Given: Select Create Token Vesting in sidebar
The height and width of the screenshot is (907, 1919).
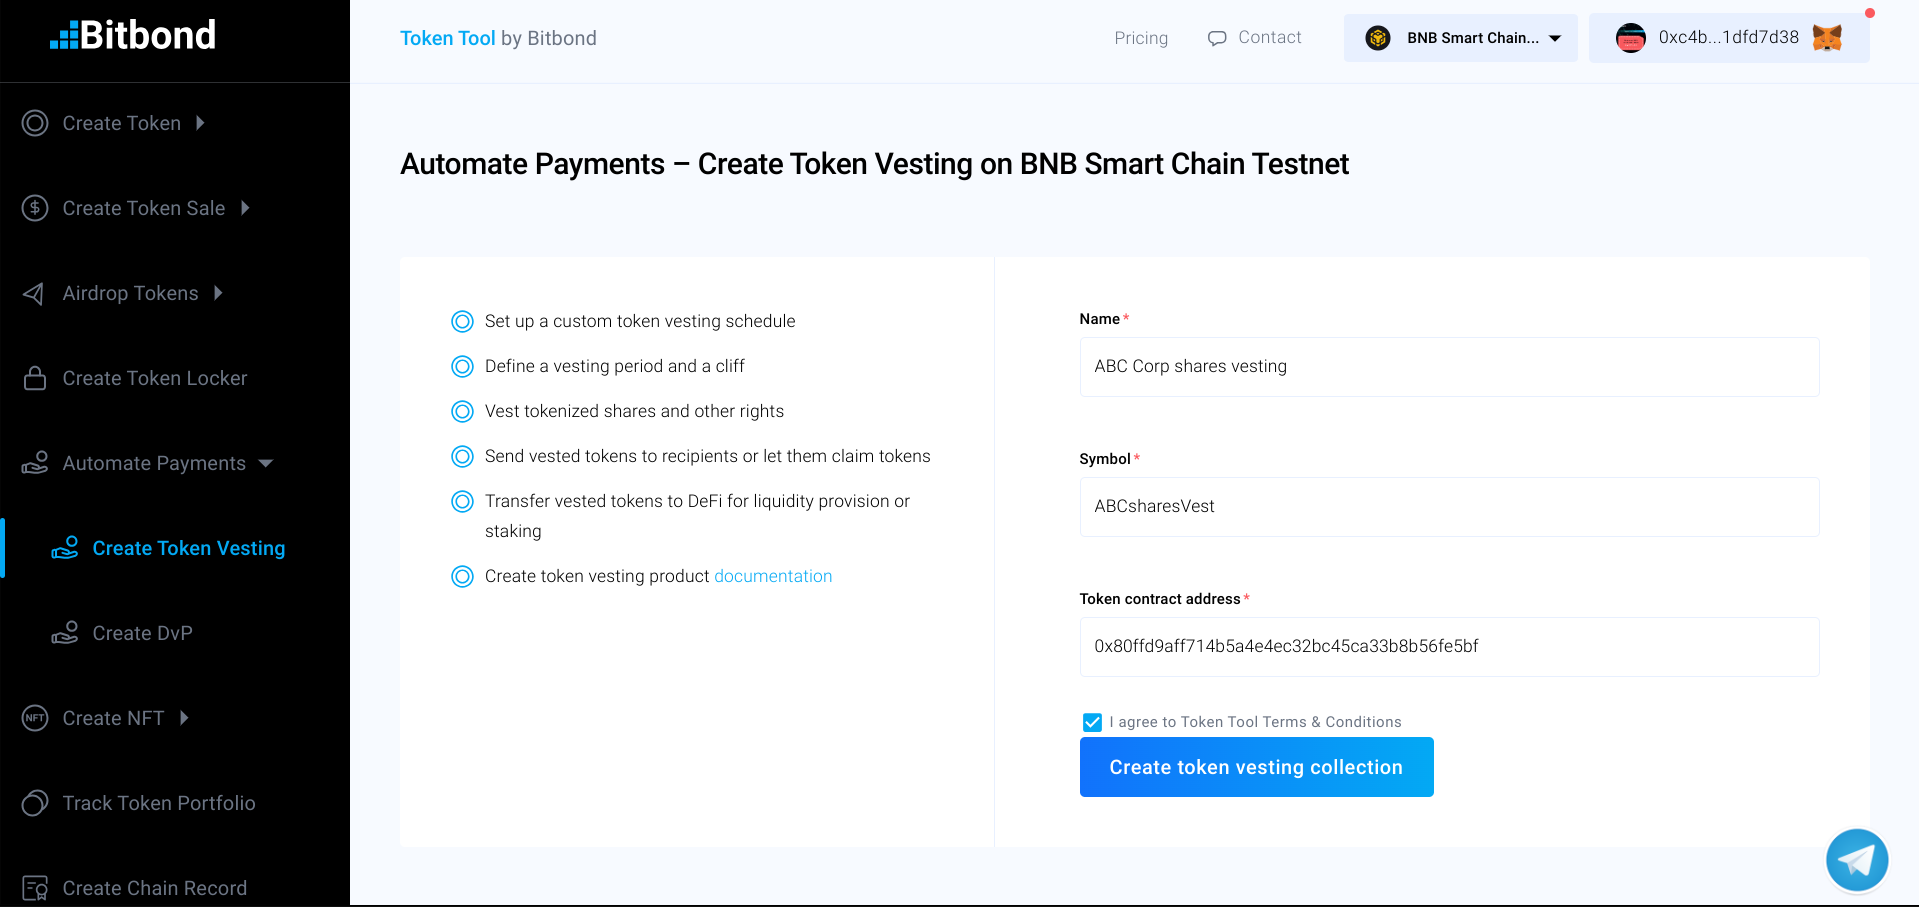Looking at the screenshot, I should [188, 548].
